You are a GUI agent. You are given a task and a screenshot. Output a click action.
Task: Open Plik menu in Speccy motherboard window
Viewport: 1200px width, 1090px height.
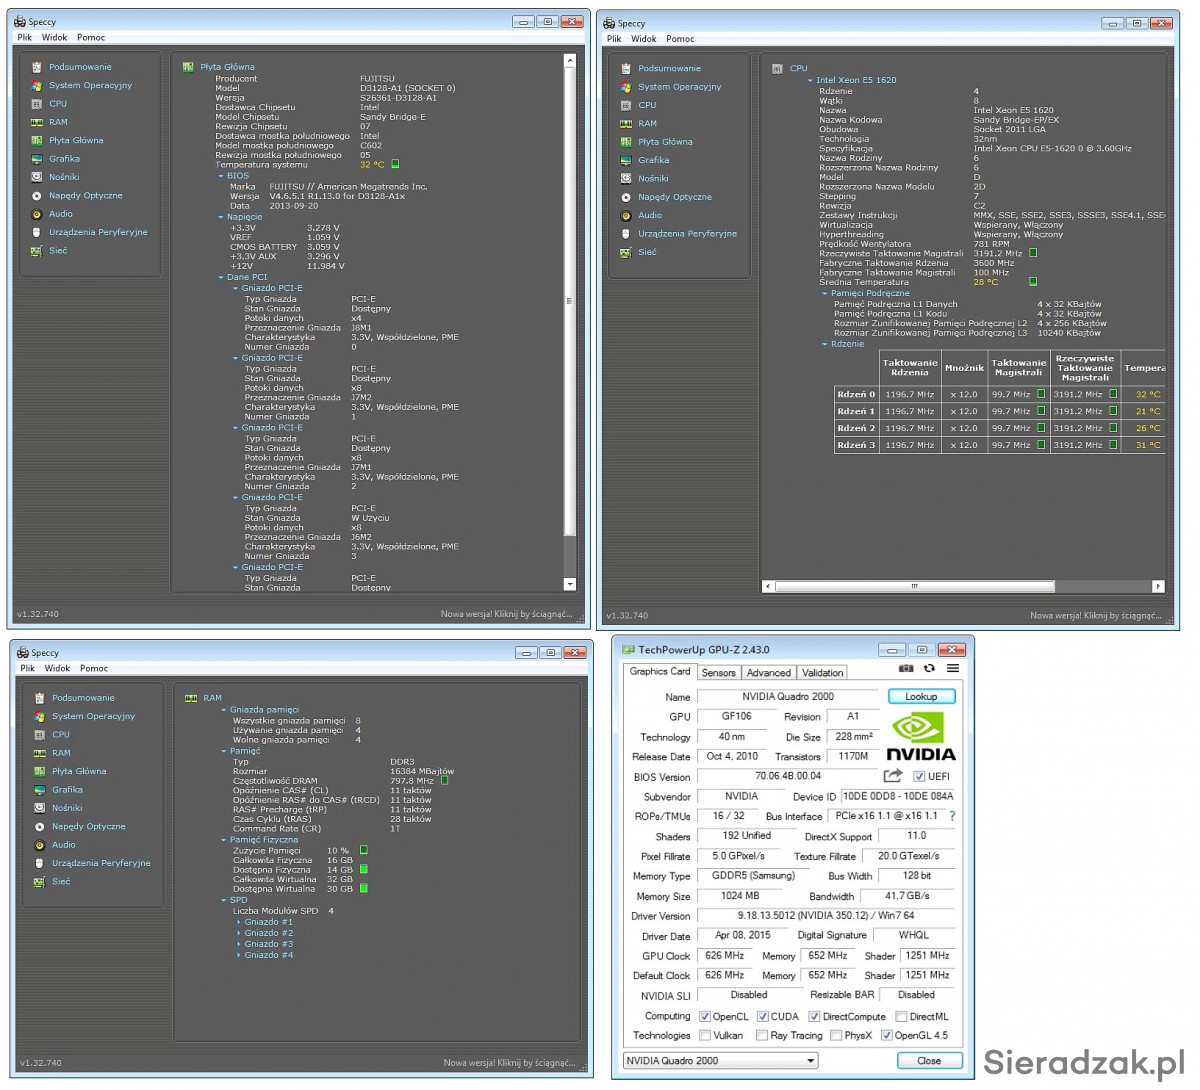click(25, 37)
